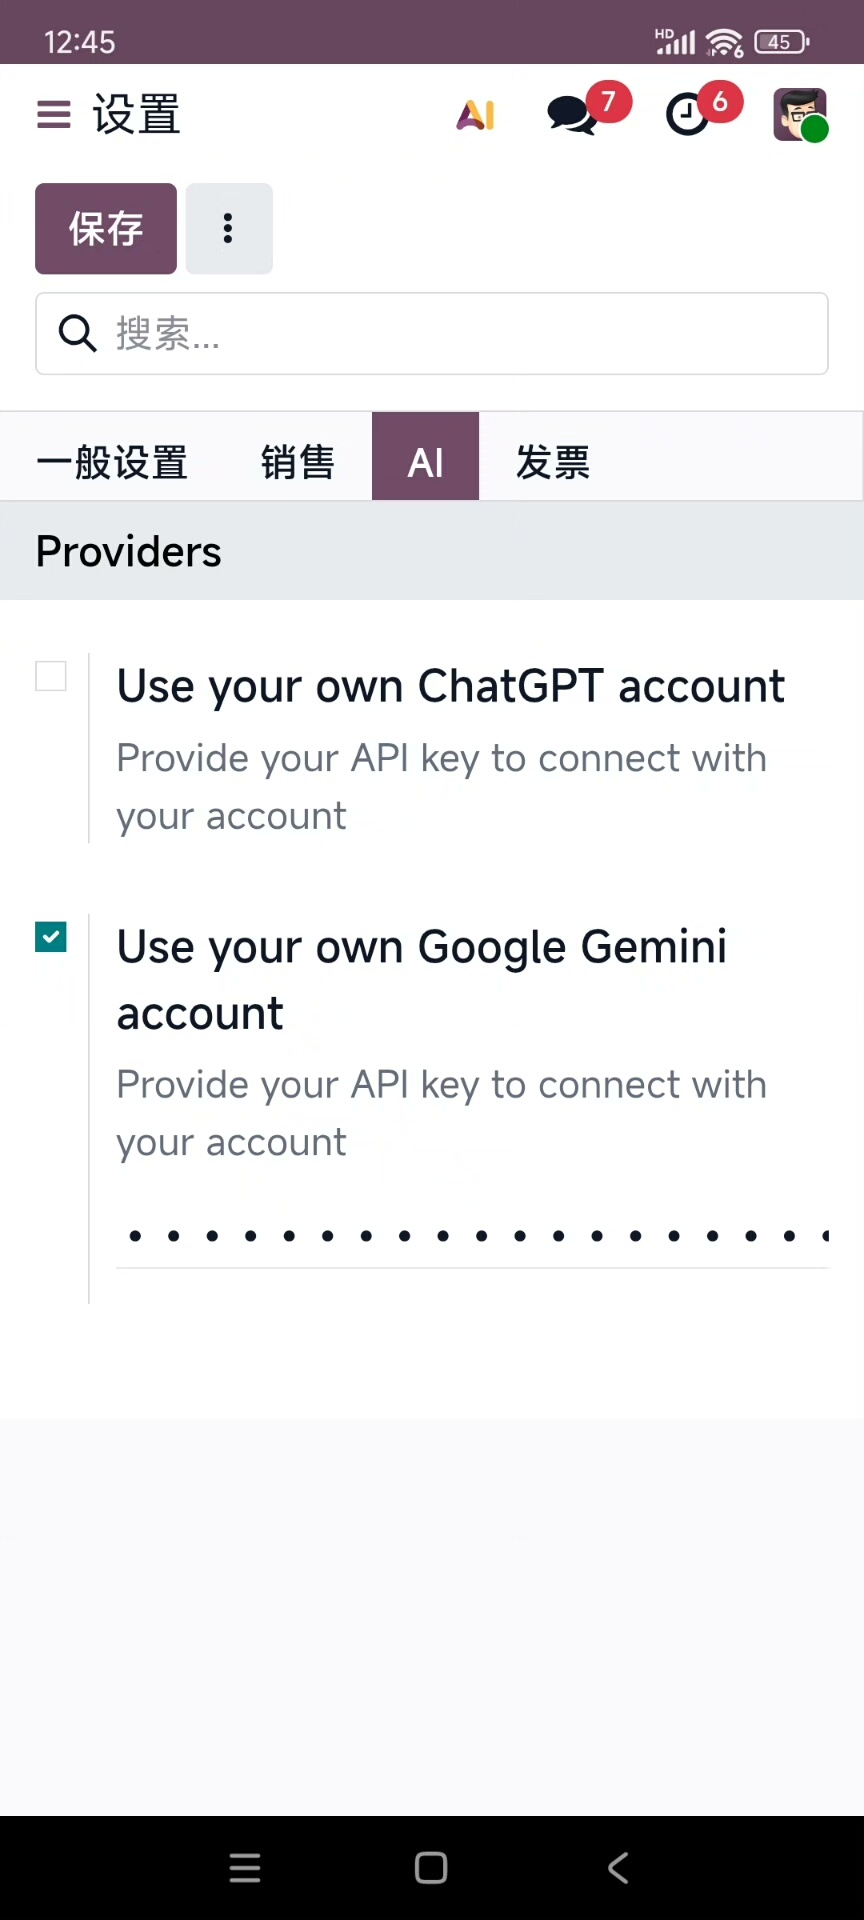Open the AI assistant icon
Viewport: 864px width, 1920px height.
pyautogui.click(x=476, y=115)
